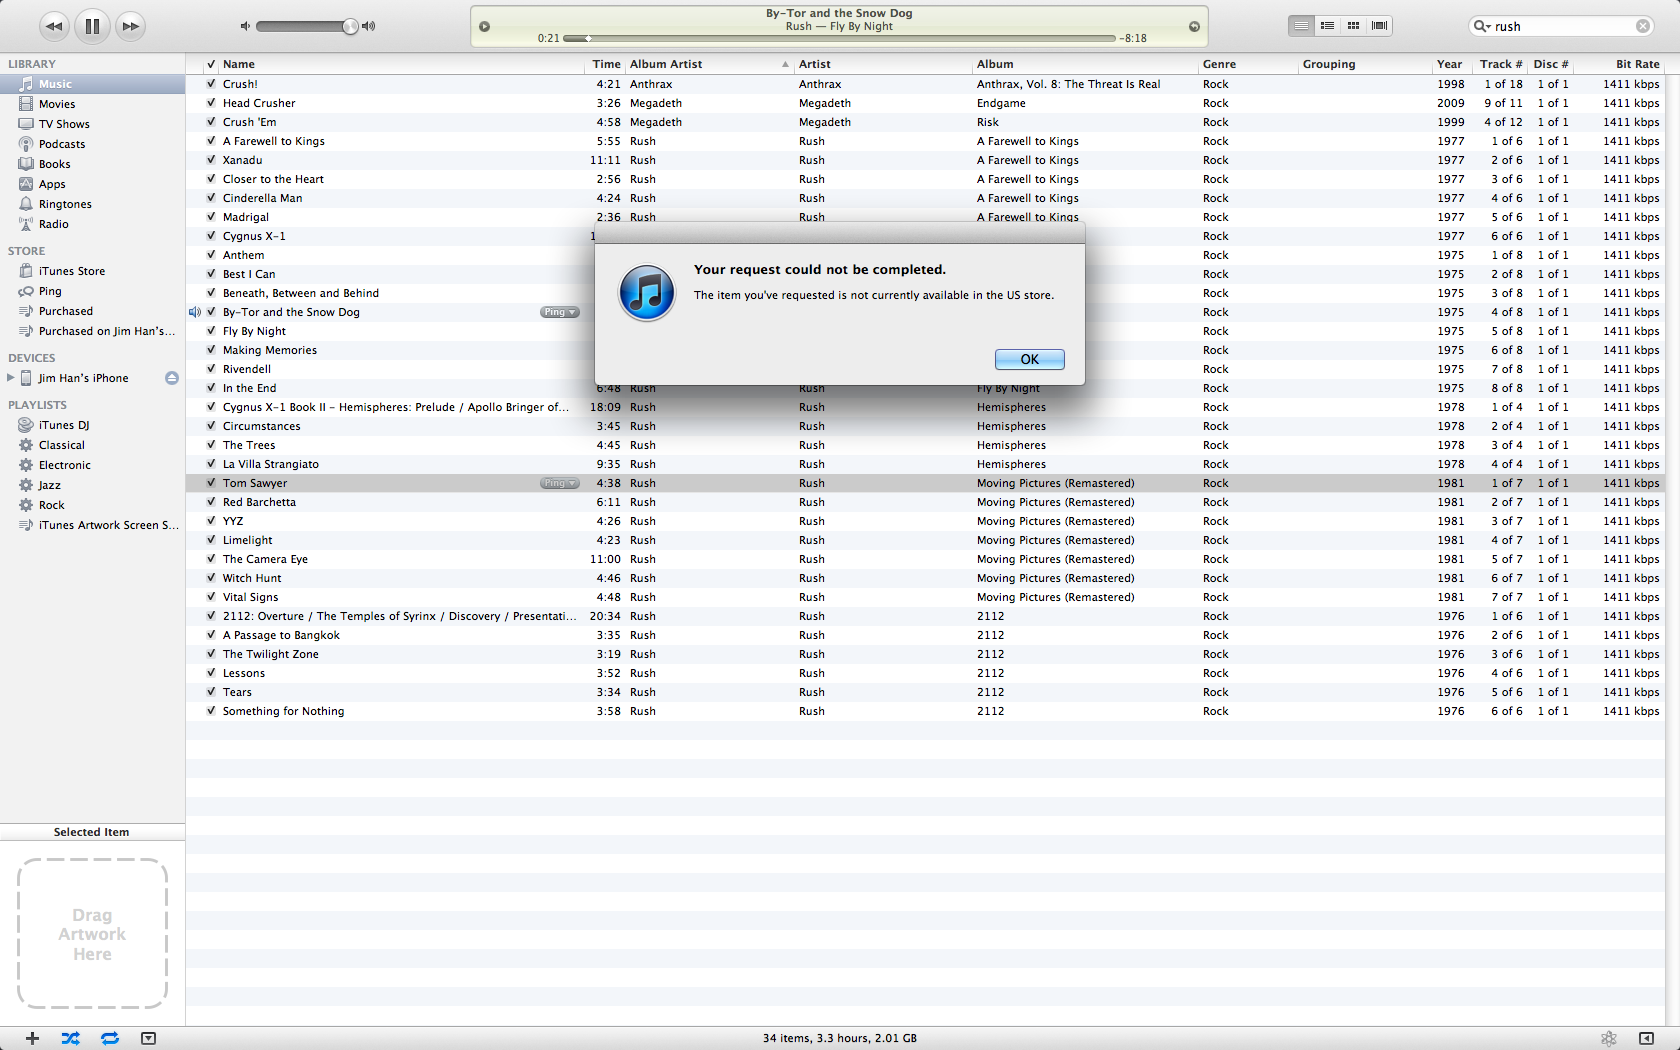Select the Jazz playlist
This screenshot has width=1680, height=1050.
pyautogui.click(x=47, y=485)
